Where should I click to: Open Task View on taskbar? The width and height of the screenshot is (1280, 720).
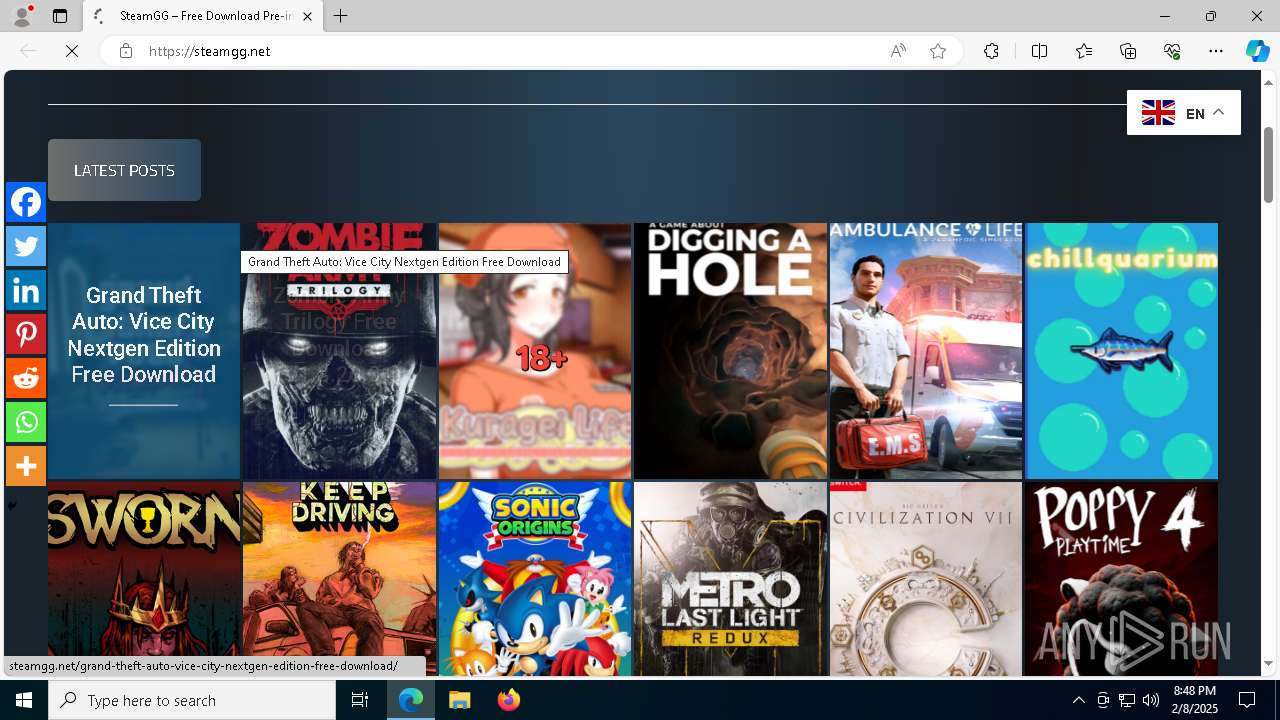click(360, 700)
